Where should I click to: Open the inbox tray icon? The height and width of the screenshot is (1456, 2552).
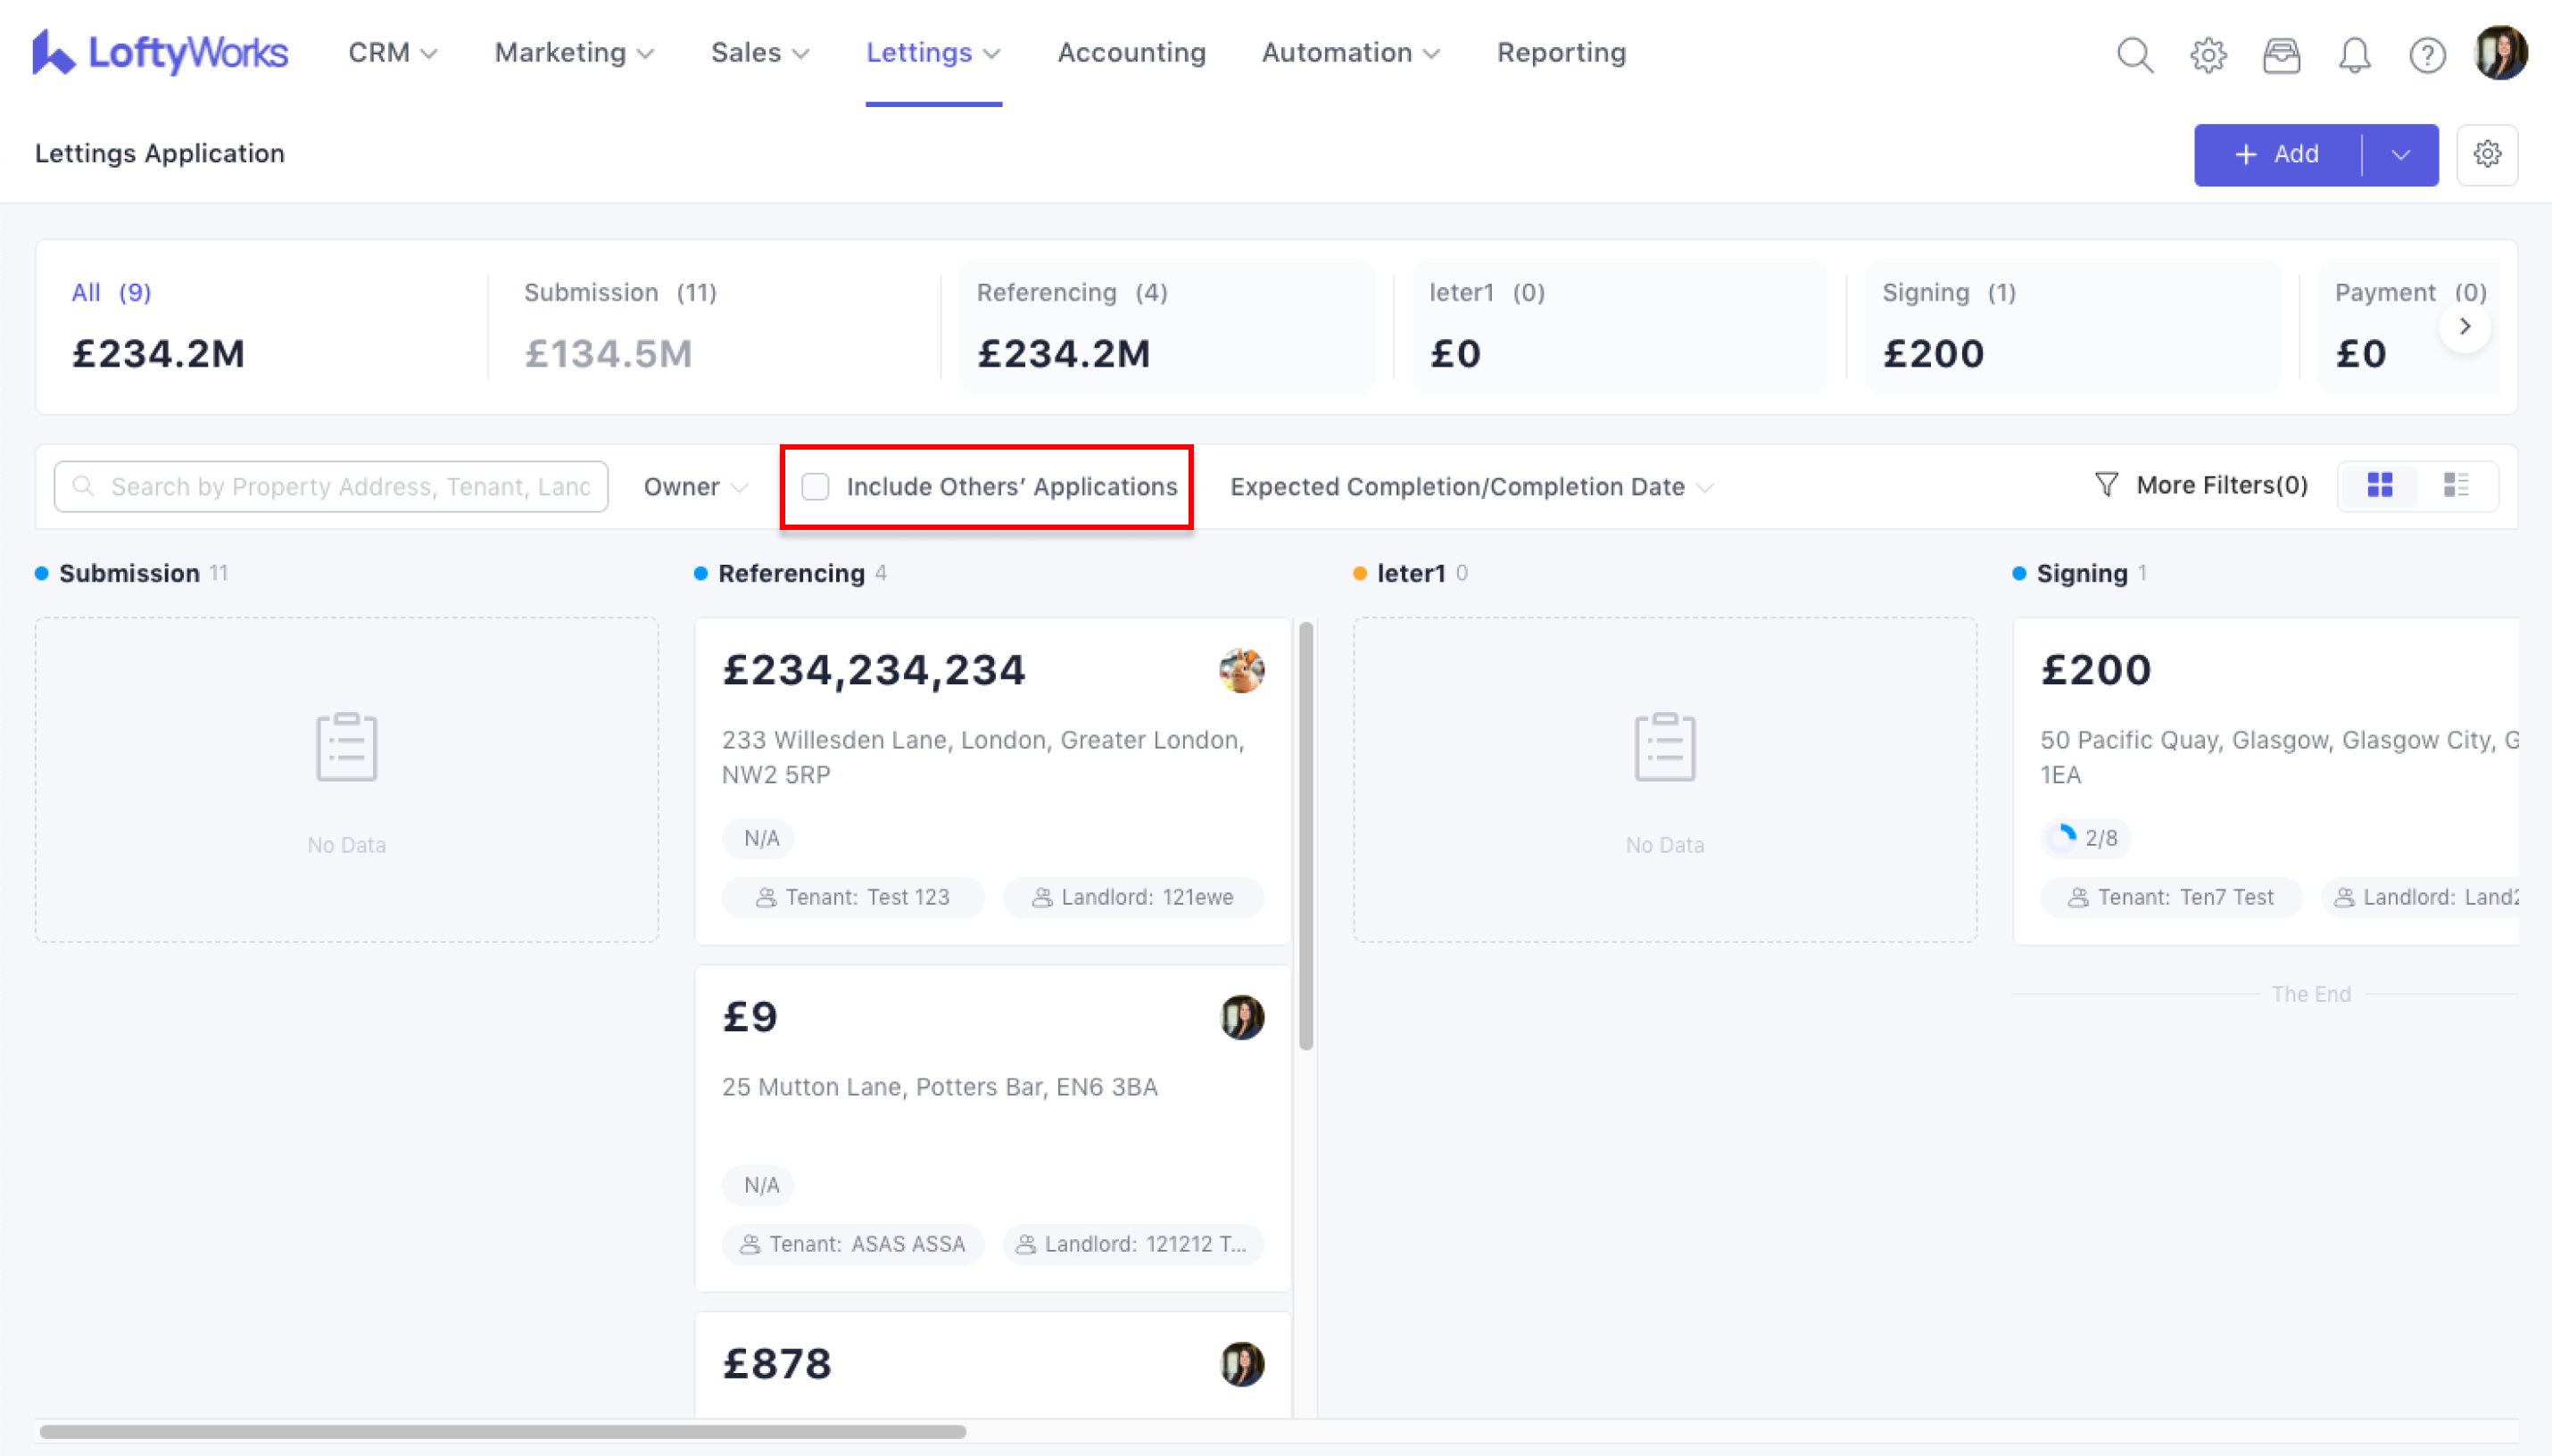[x=2281, y=54]
